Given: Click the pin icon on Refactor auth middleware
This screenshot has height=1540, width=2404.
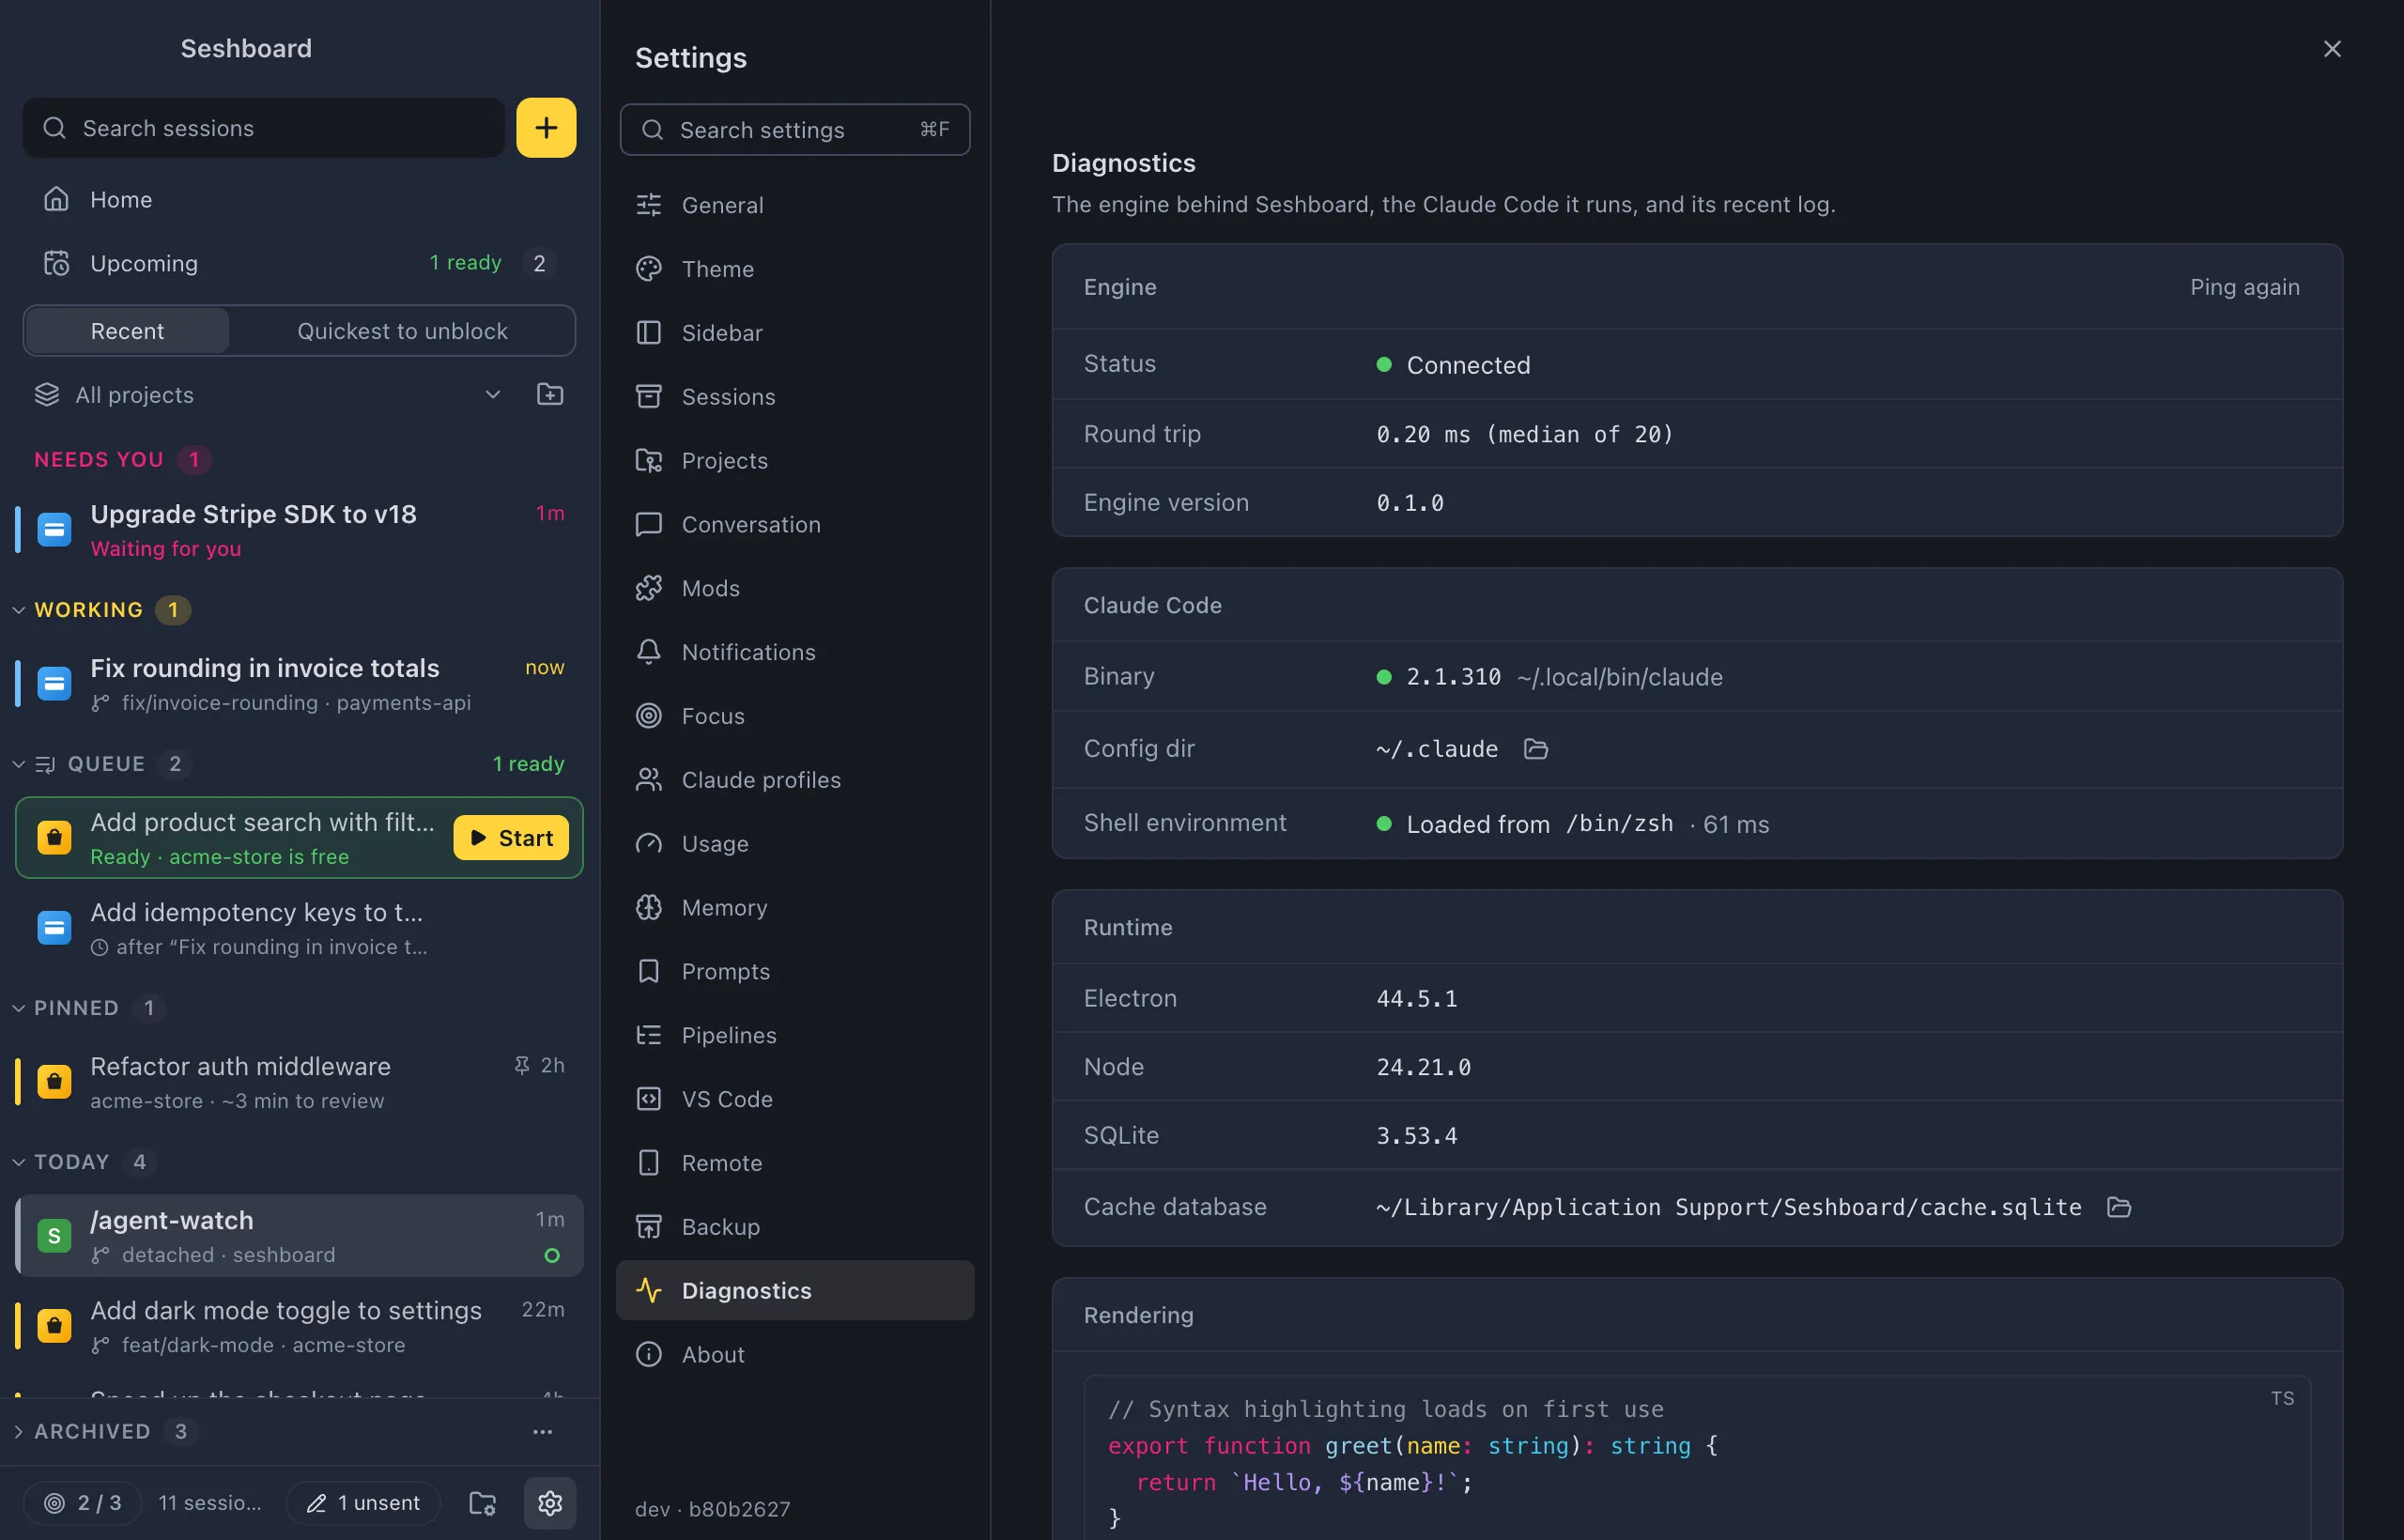Looking at the screenshot, I should (x=521, y=1065).
